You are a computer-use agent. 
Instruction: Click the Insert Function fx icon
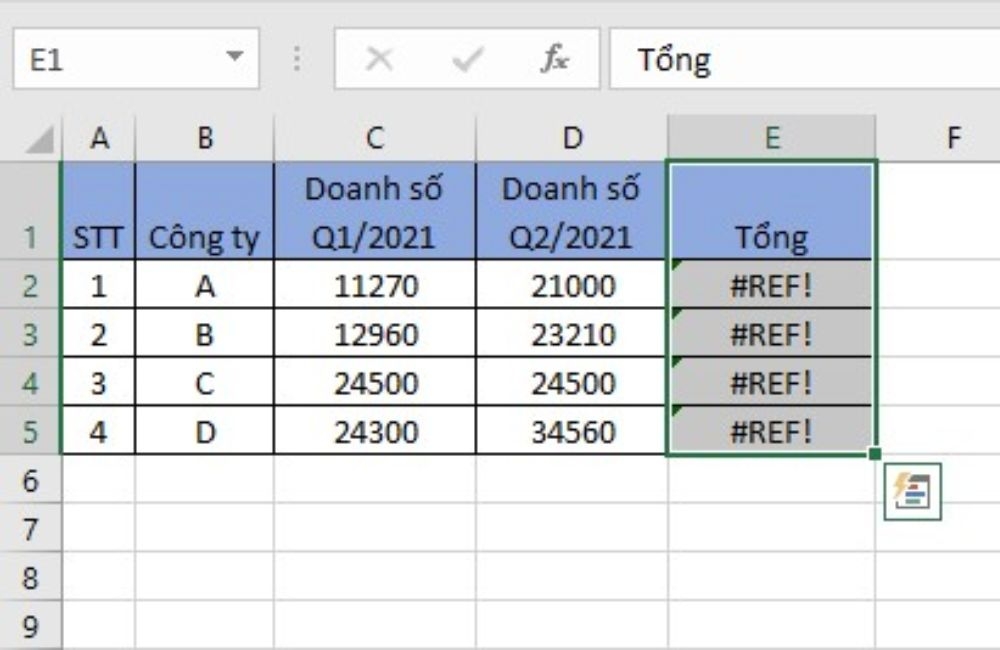(x=555, y=59)
